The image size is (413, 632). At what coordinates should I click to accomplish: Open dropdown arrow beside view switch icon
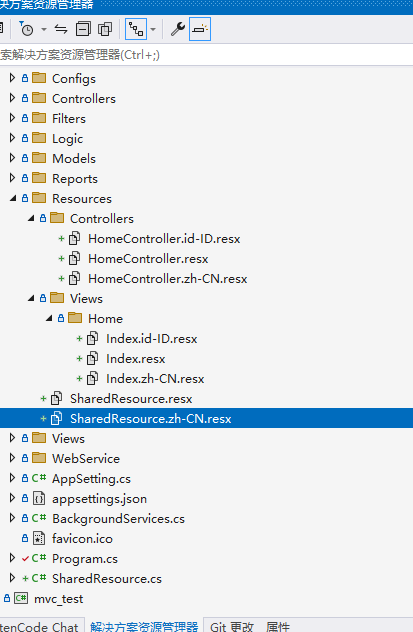pyautogui.click(x=153, y=29)
